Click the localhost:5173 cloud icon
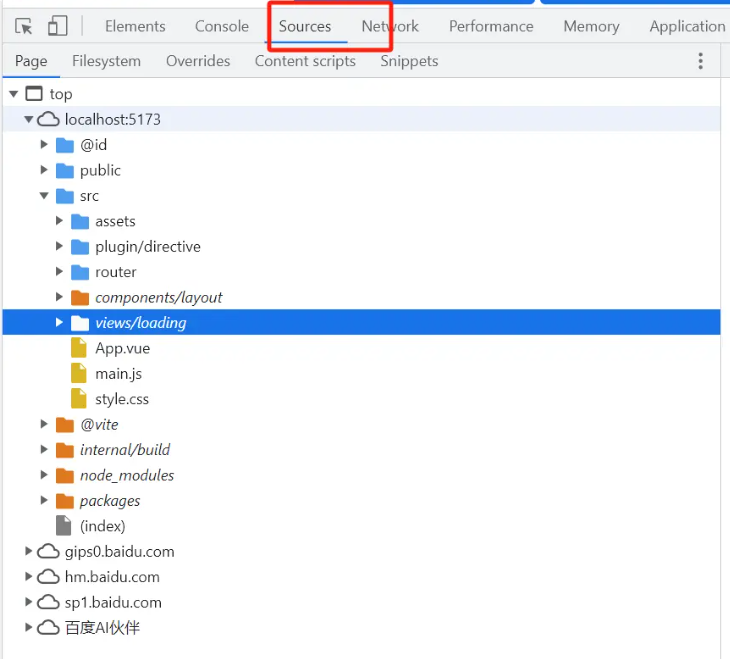730x659 pixels. click(48, 119)
